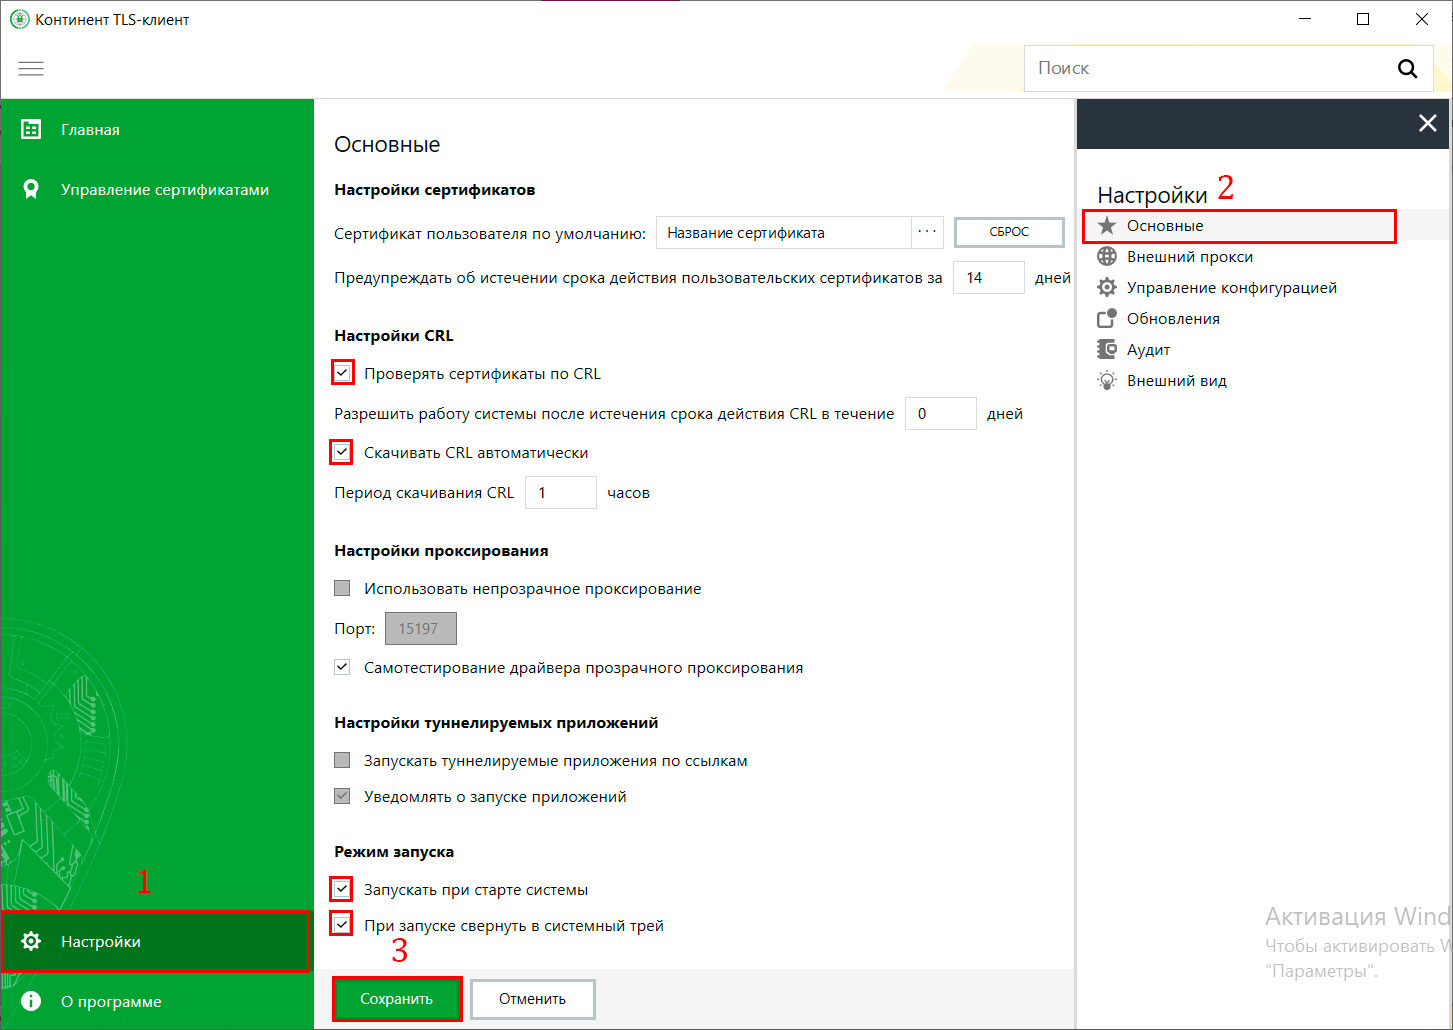Click the globe icon for Внешний прокси
This screenshot has height=1030, width=1453.
click(1106, 257)
